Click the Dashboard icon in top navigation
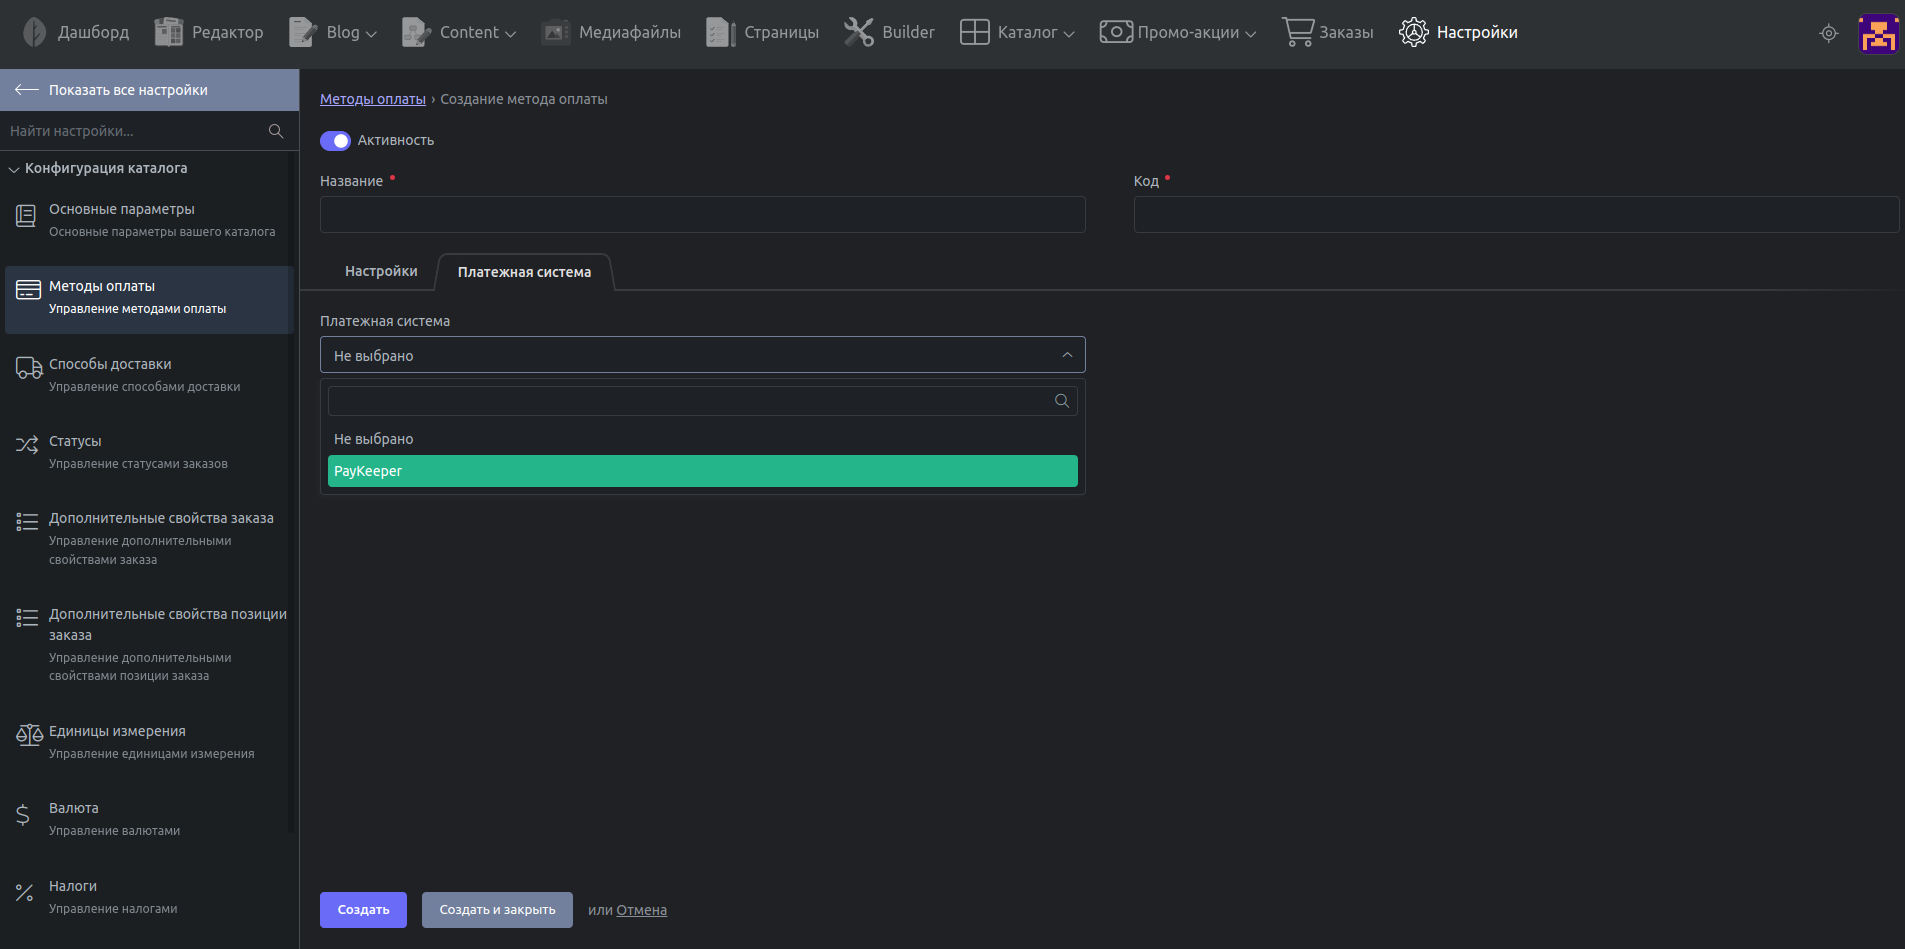This screenshot has width=1905, height=949. (x=35, y=32)
